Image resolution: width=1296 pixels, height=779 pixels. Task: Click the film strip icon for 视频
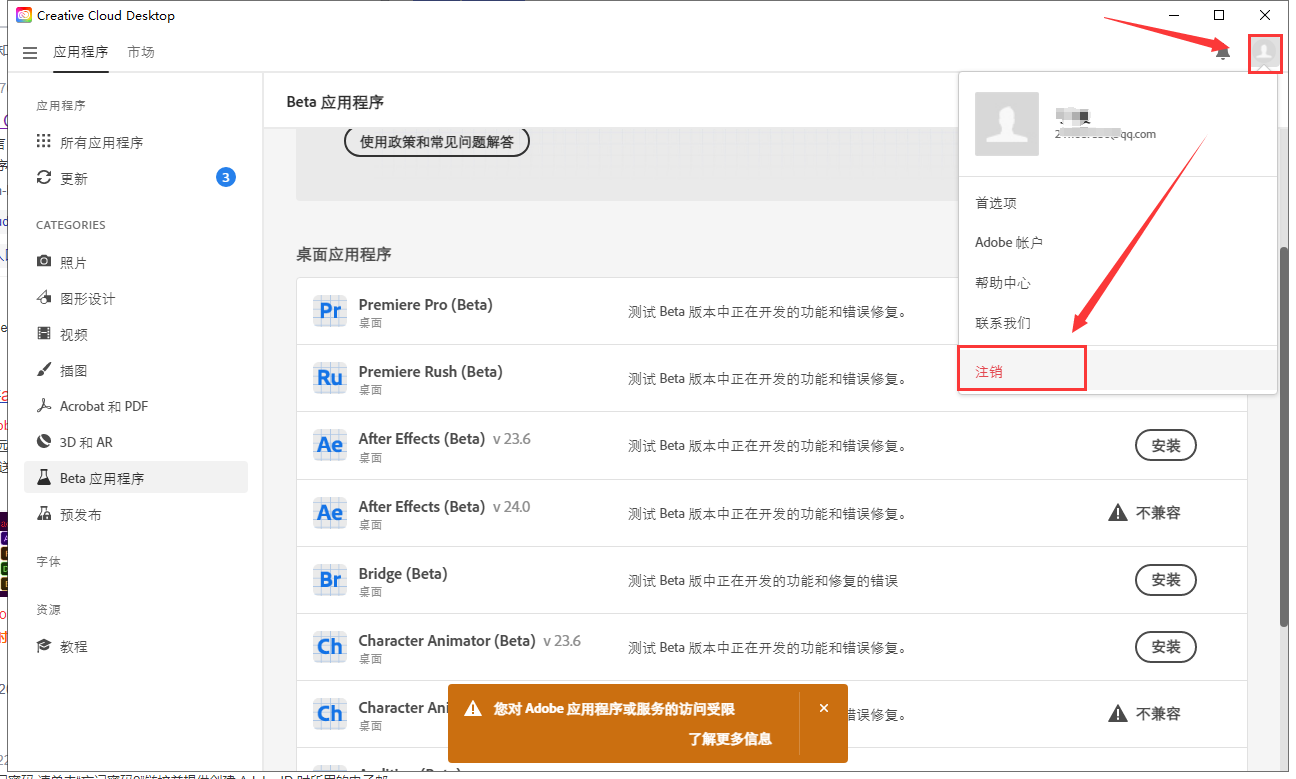pos(43,333)
